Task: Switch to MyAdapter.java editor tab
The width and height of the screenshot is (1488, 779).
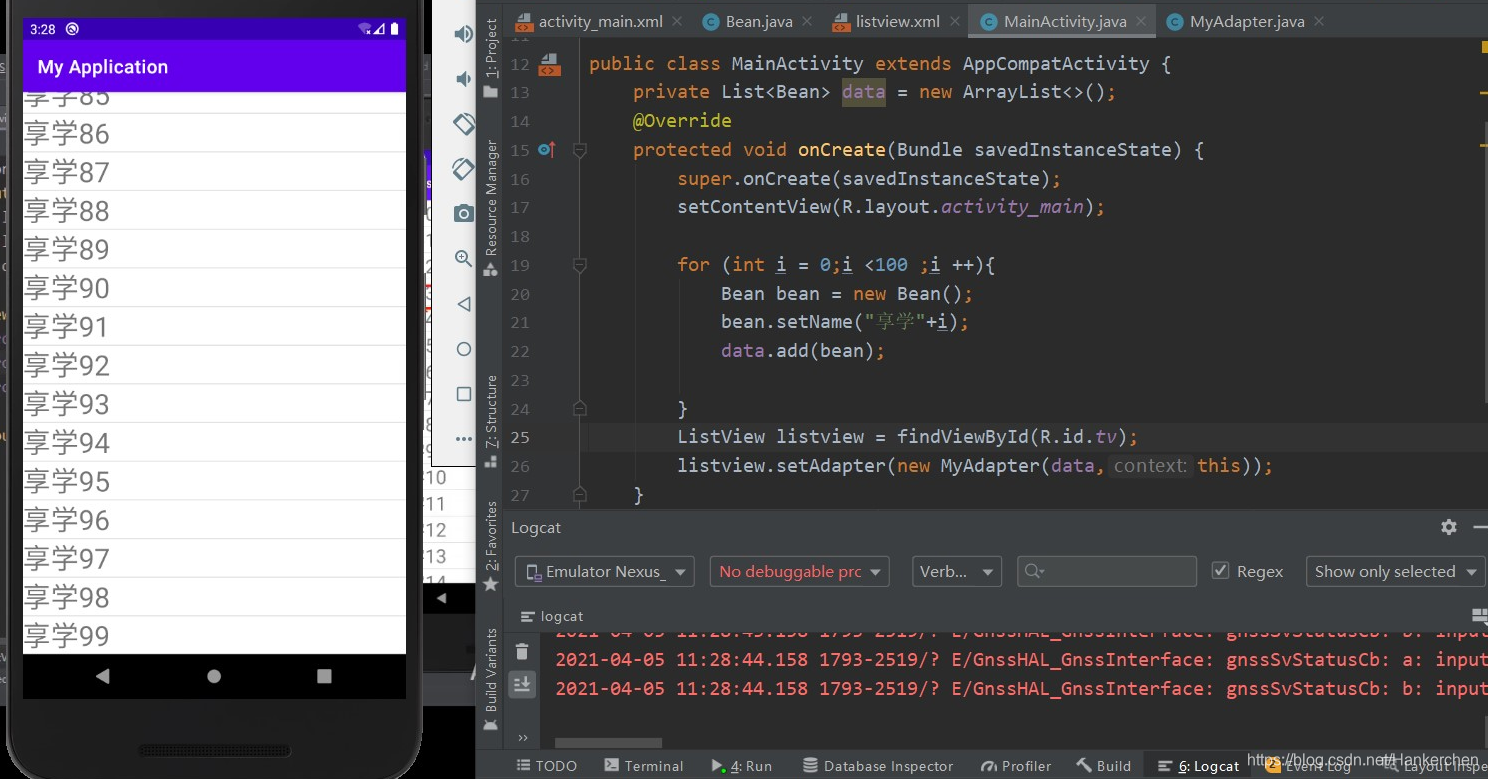Action: click(1246, 21)
